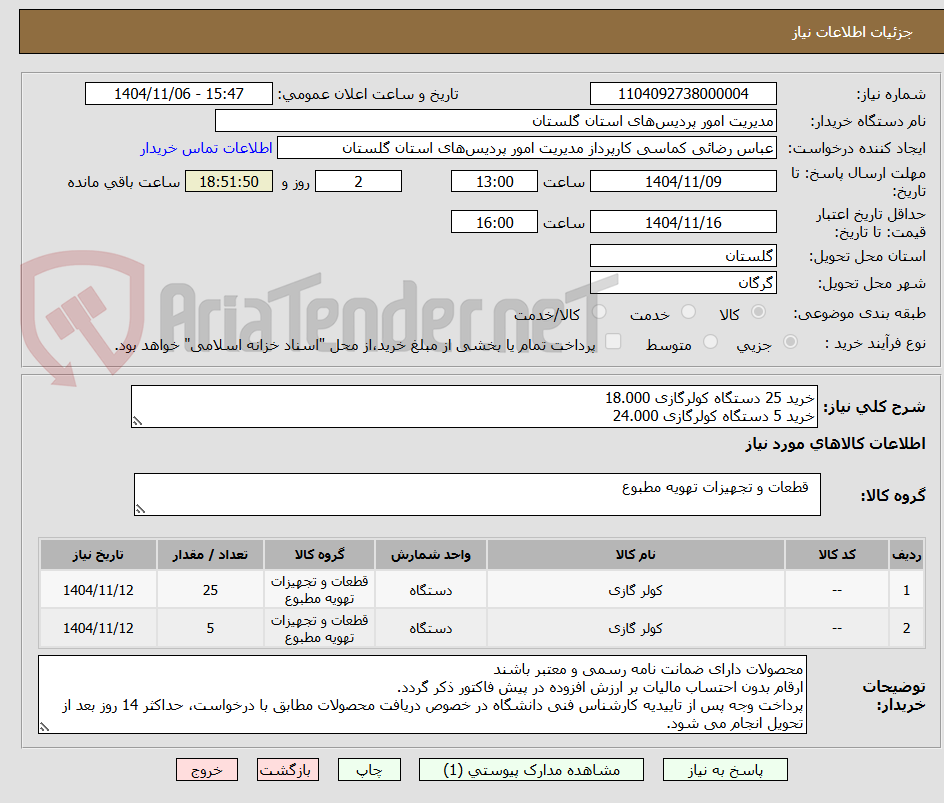Click date 1404/11/12 in row 2
This screenshot has width=944, height=803.
pos(98,628)
